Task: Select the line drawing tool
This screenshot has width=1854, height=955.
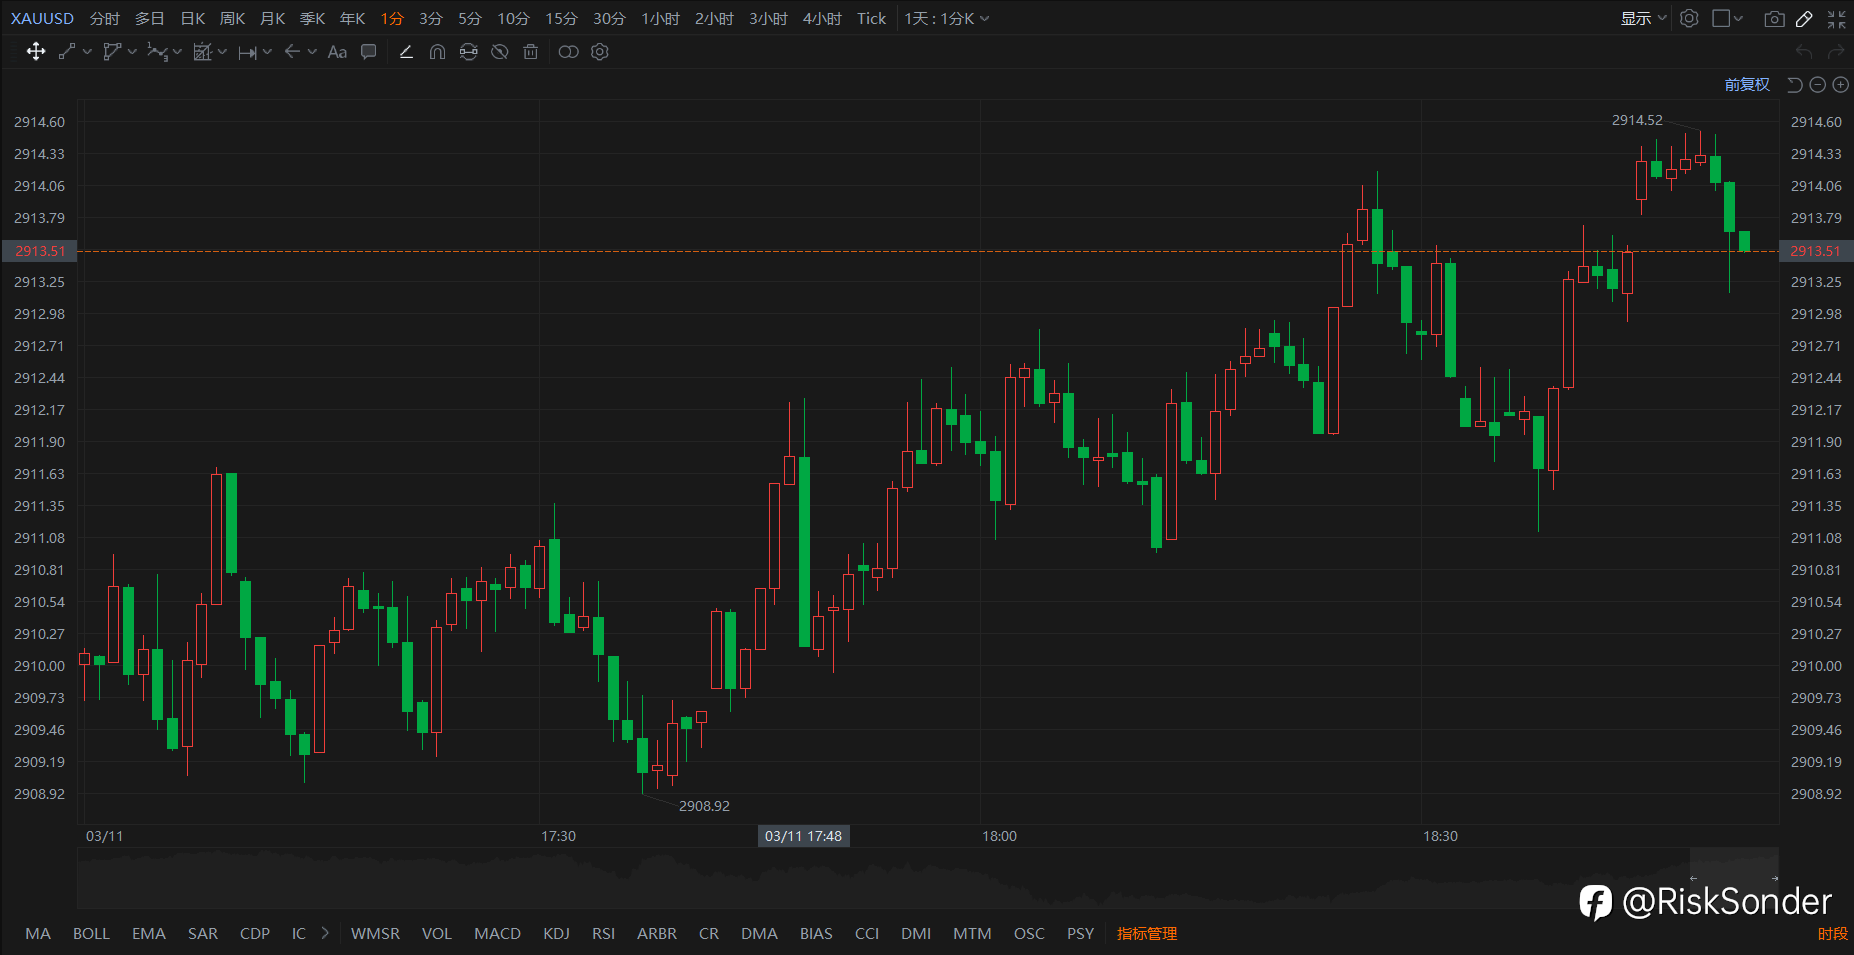Action: [x=67, y=52]
